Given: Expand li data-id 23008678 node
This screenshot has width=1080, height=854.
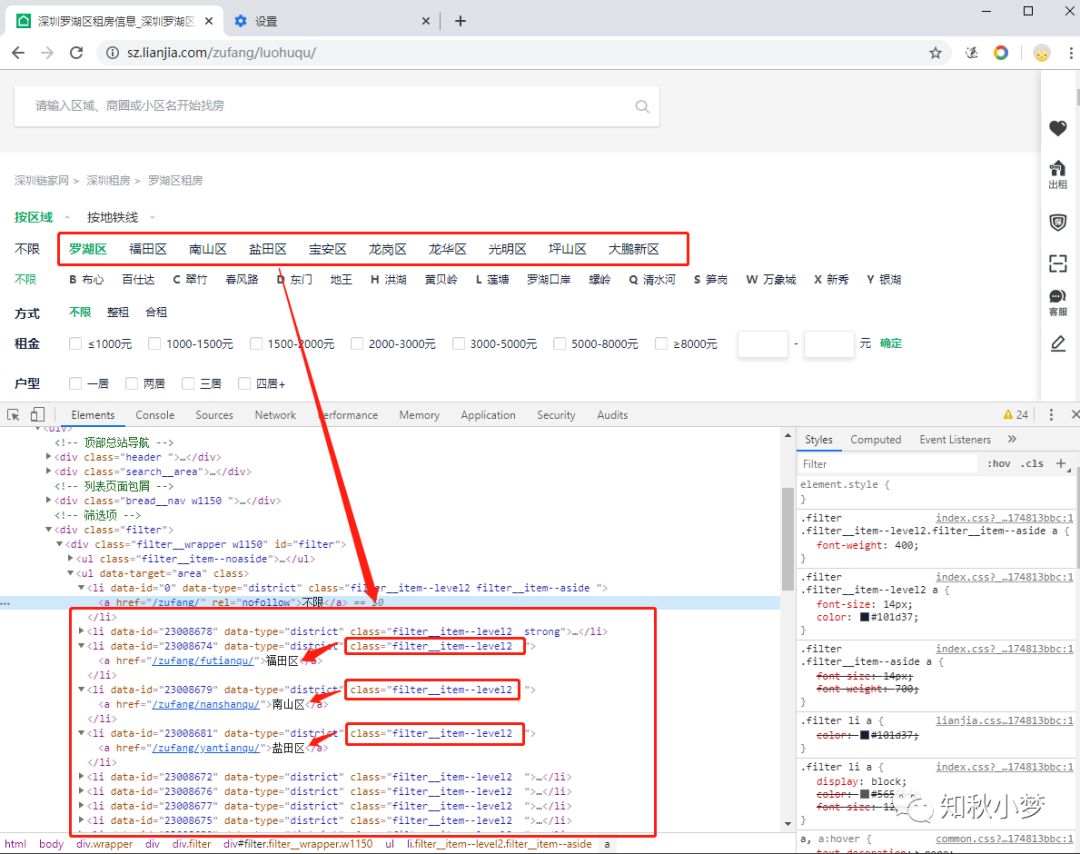Looking at the screenshot, I should (x=81, y=631).
